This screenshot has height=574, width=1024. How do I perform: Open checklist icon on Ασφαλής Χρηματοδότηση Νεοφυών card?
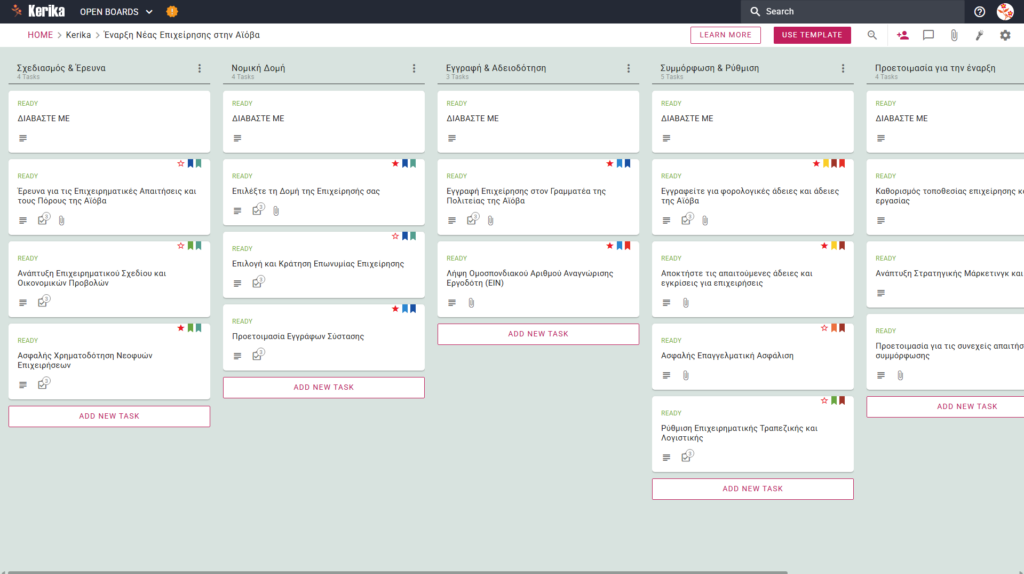43,384
